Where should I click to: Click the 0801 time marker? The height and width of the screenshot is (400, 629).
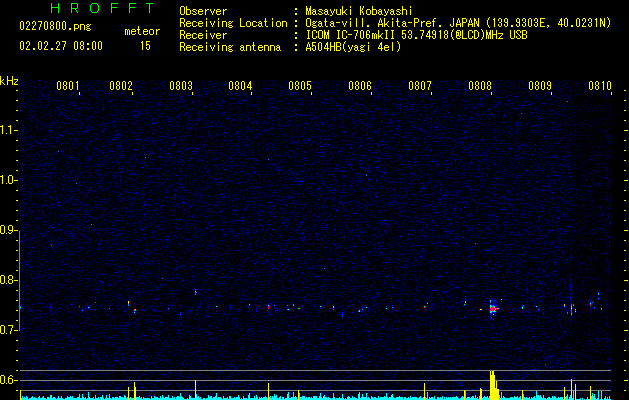point(67,86)
